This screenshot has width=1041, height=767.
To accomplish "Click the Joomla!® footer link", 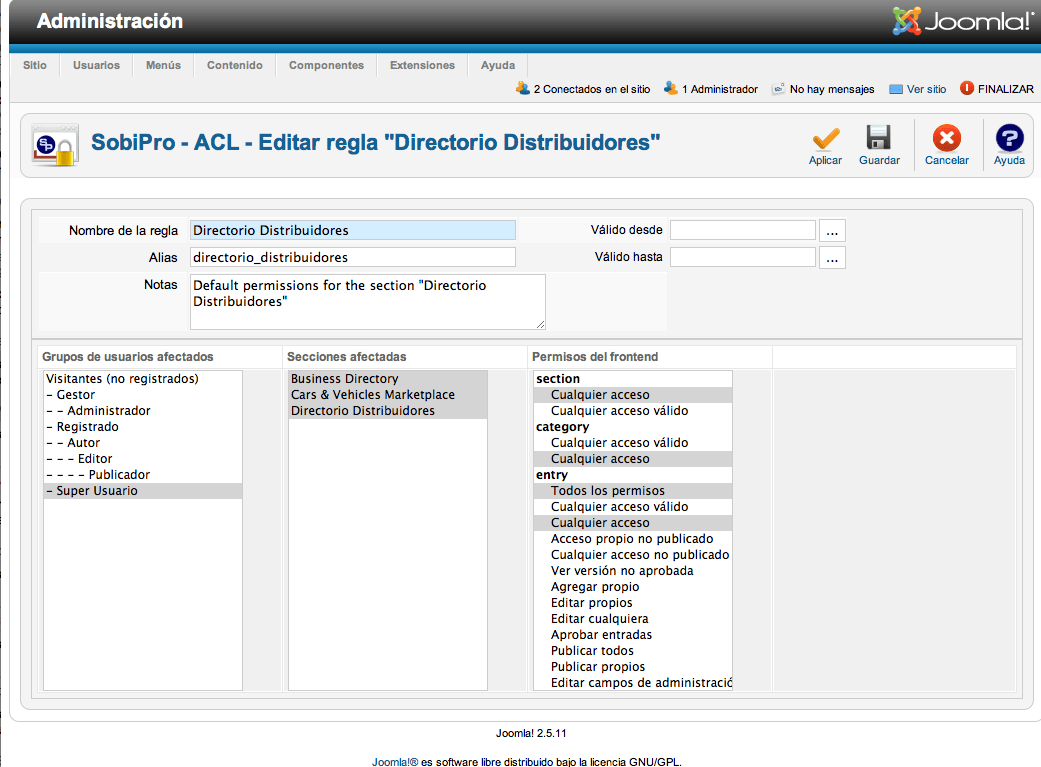I will coord(395,762).
